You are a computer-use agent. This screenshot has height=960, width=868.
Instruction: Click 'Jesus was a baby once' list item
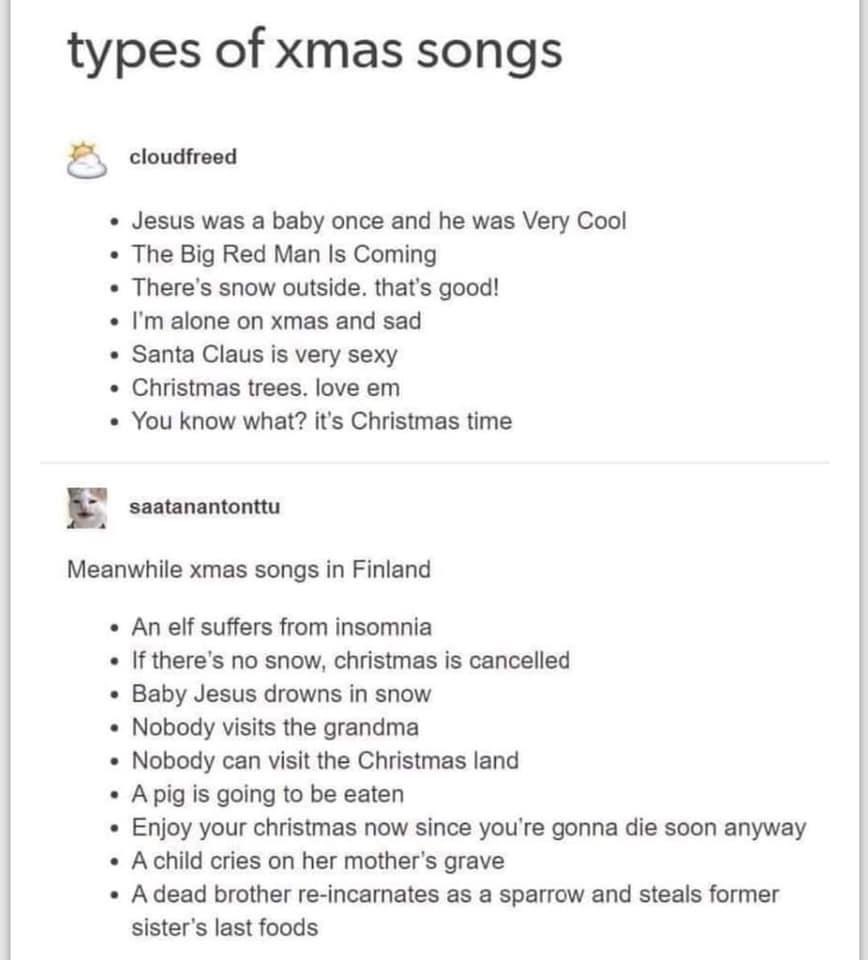pyautogui.click(x=379, y=221)
